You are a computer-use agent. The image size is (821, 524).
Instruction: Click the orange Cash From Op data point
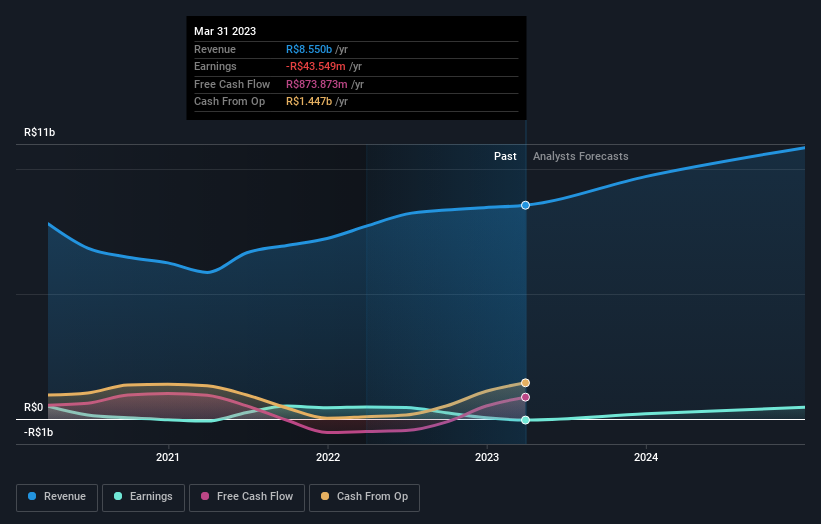click(525, 383)
